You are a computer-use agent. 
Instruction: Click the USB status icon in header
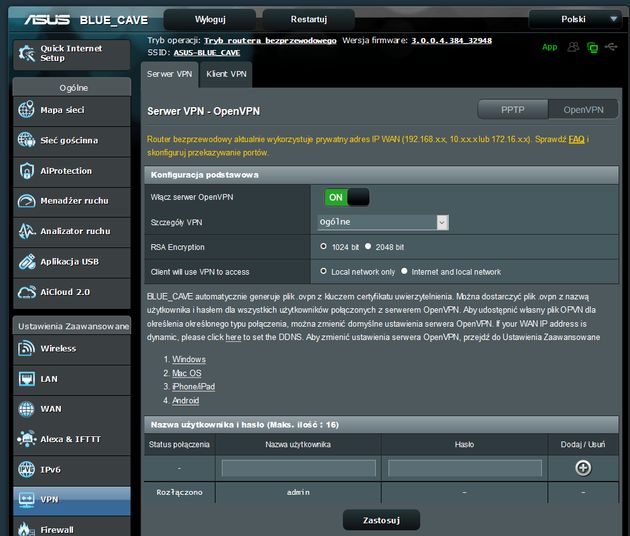pyautogui.click(x=611, y=47)
